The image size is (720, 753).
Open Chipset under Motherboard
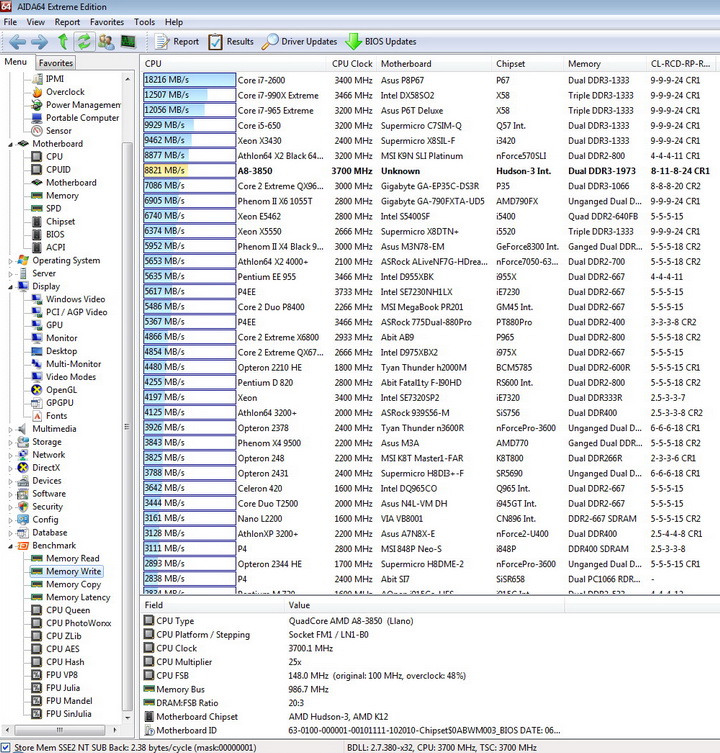pyautogui.click(x=61, y=221)
